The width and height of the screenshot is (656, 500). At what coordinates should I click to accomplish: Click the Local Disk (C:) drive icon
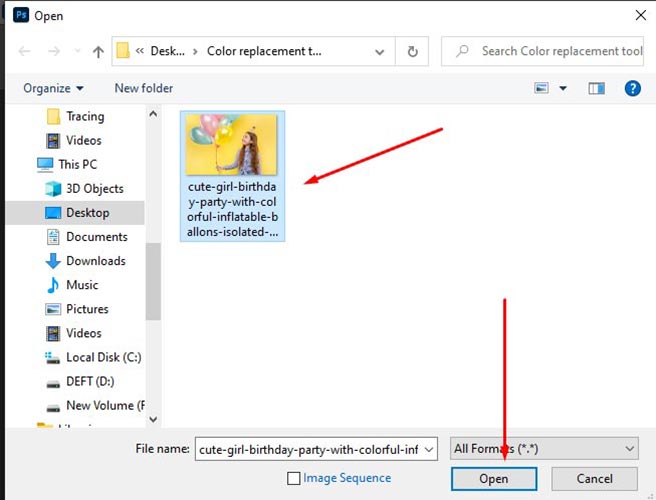click(x=52, y=358)
